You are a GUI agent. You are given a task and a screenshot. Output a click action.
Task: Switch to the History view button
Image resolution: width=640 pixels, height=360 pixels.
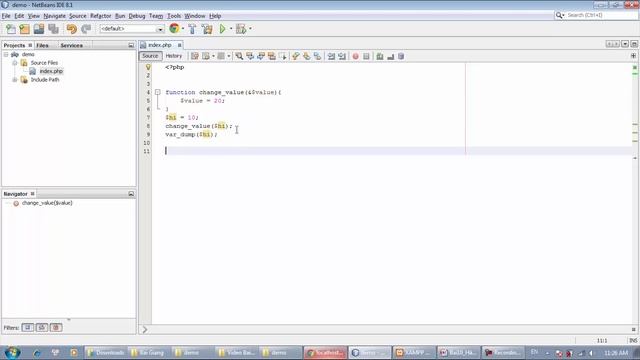coord(173,56)
